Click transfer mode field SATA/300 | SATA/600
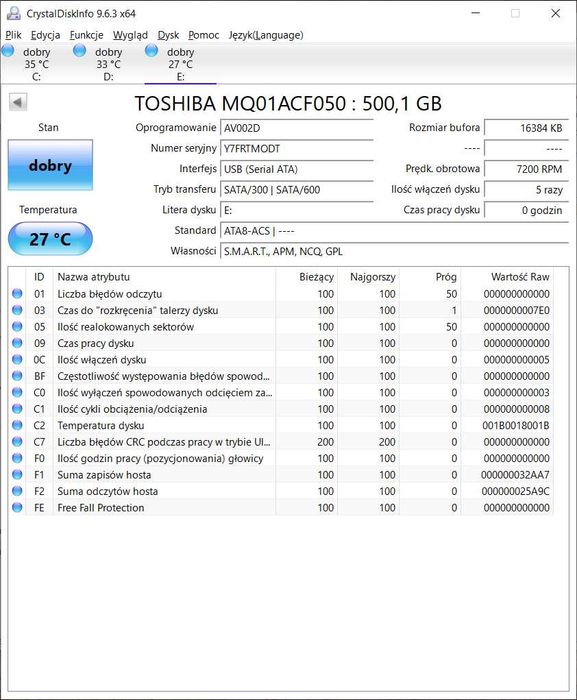The height and width of the screenshot is (700, 577). point(297,190)
